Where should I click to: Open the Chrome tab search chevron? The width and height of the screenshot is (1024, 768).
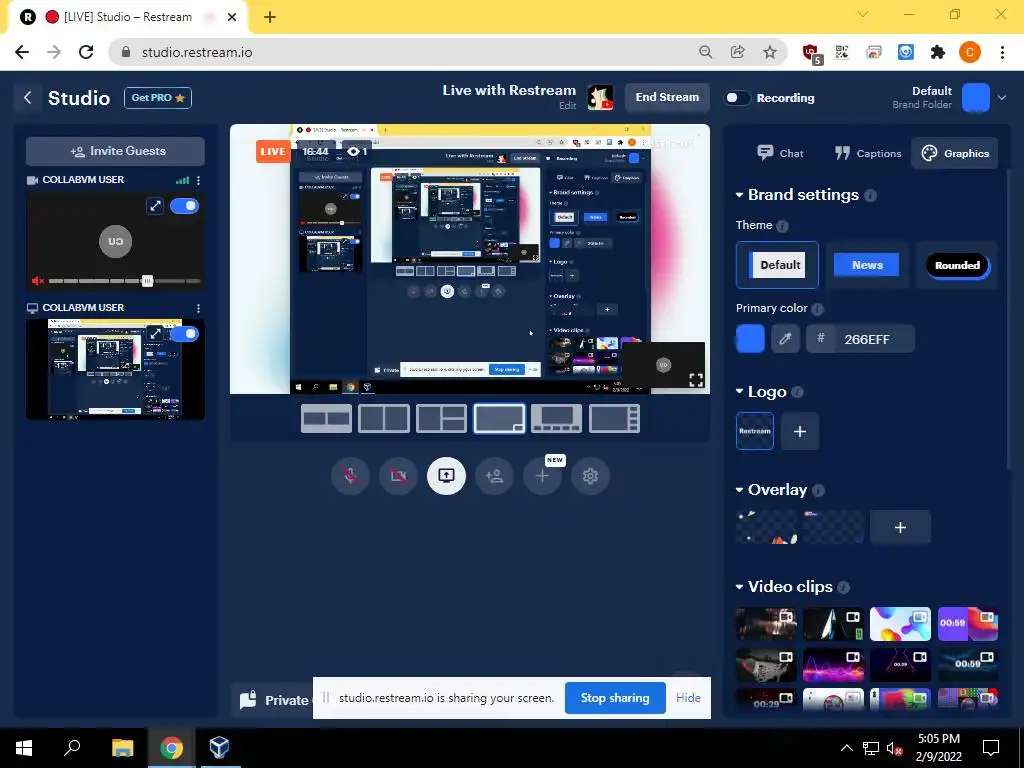pyautogui.click(x=863, y=14)
